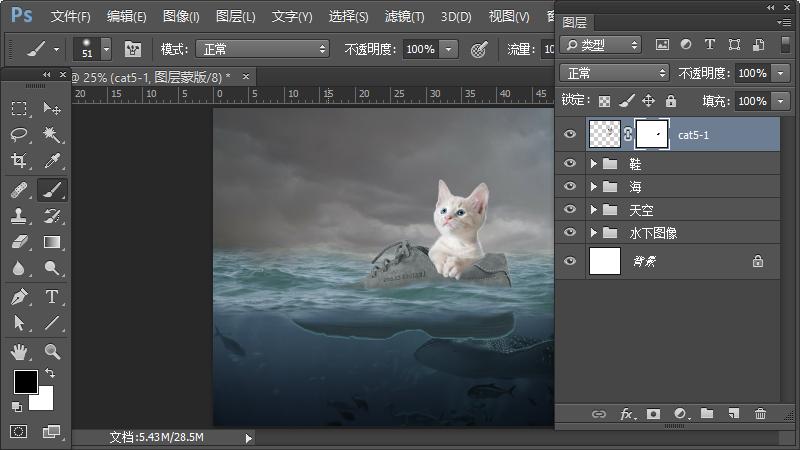Lock all for the layer
This screenshot has width=800, height=450.
(x=671, y=101)
